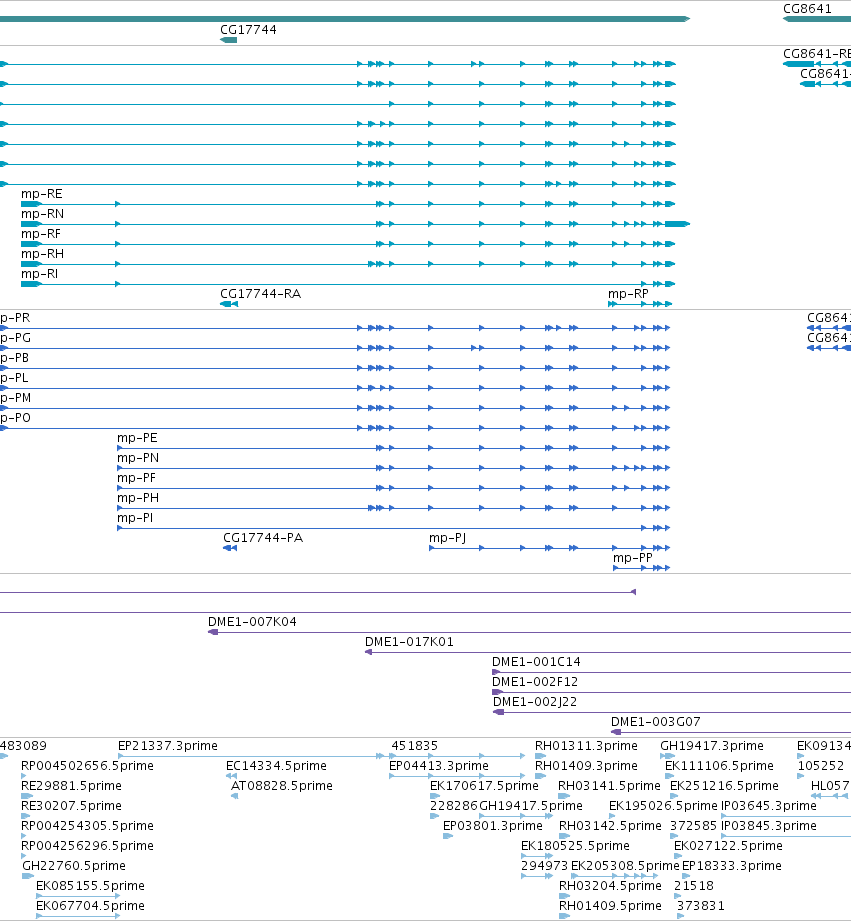
Task: Click the 372585 EST label
Action: pyautogui.click(x=693, y=825)
